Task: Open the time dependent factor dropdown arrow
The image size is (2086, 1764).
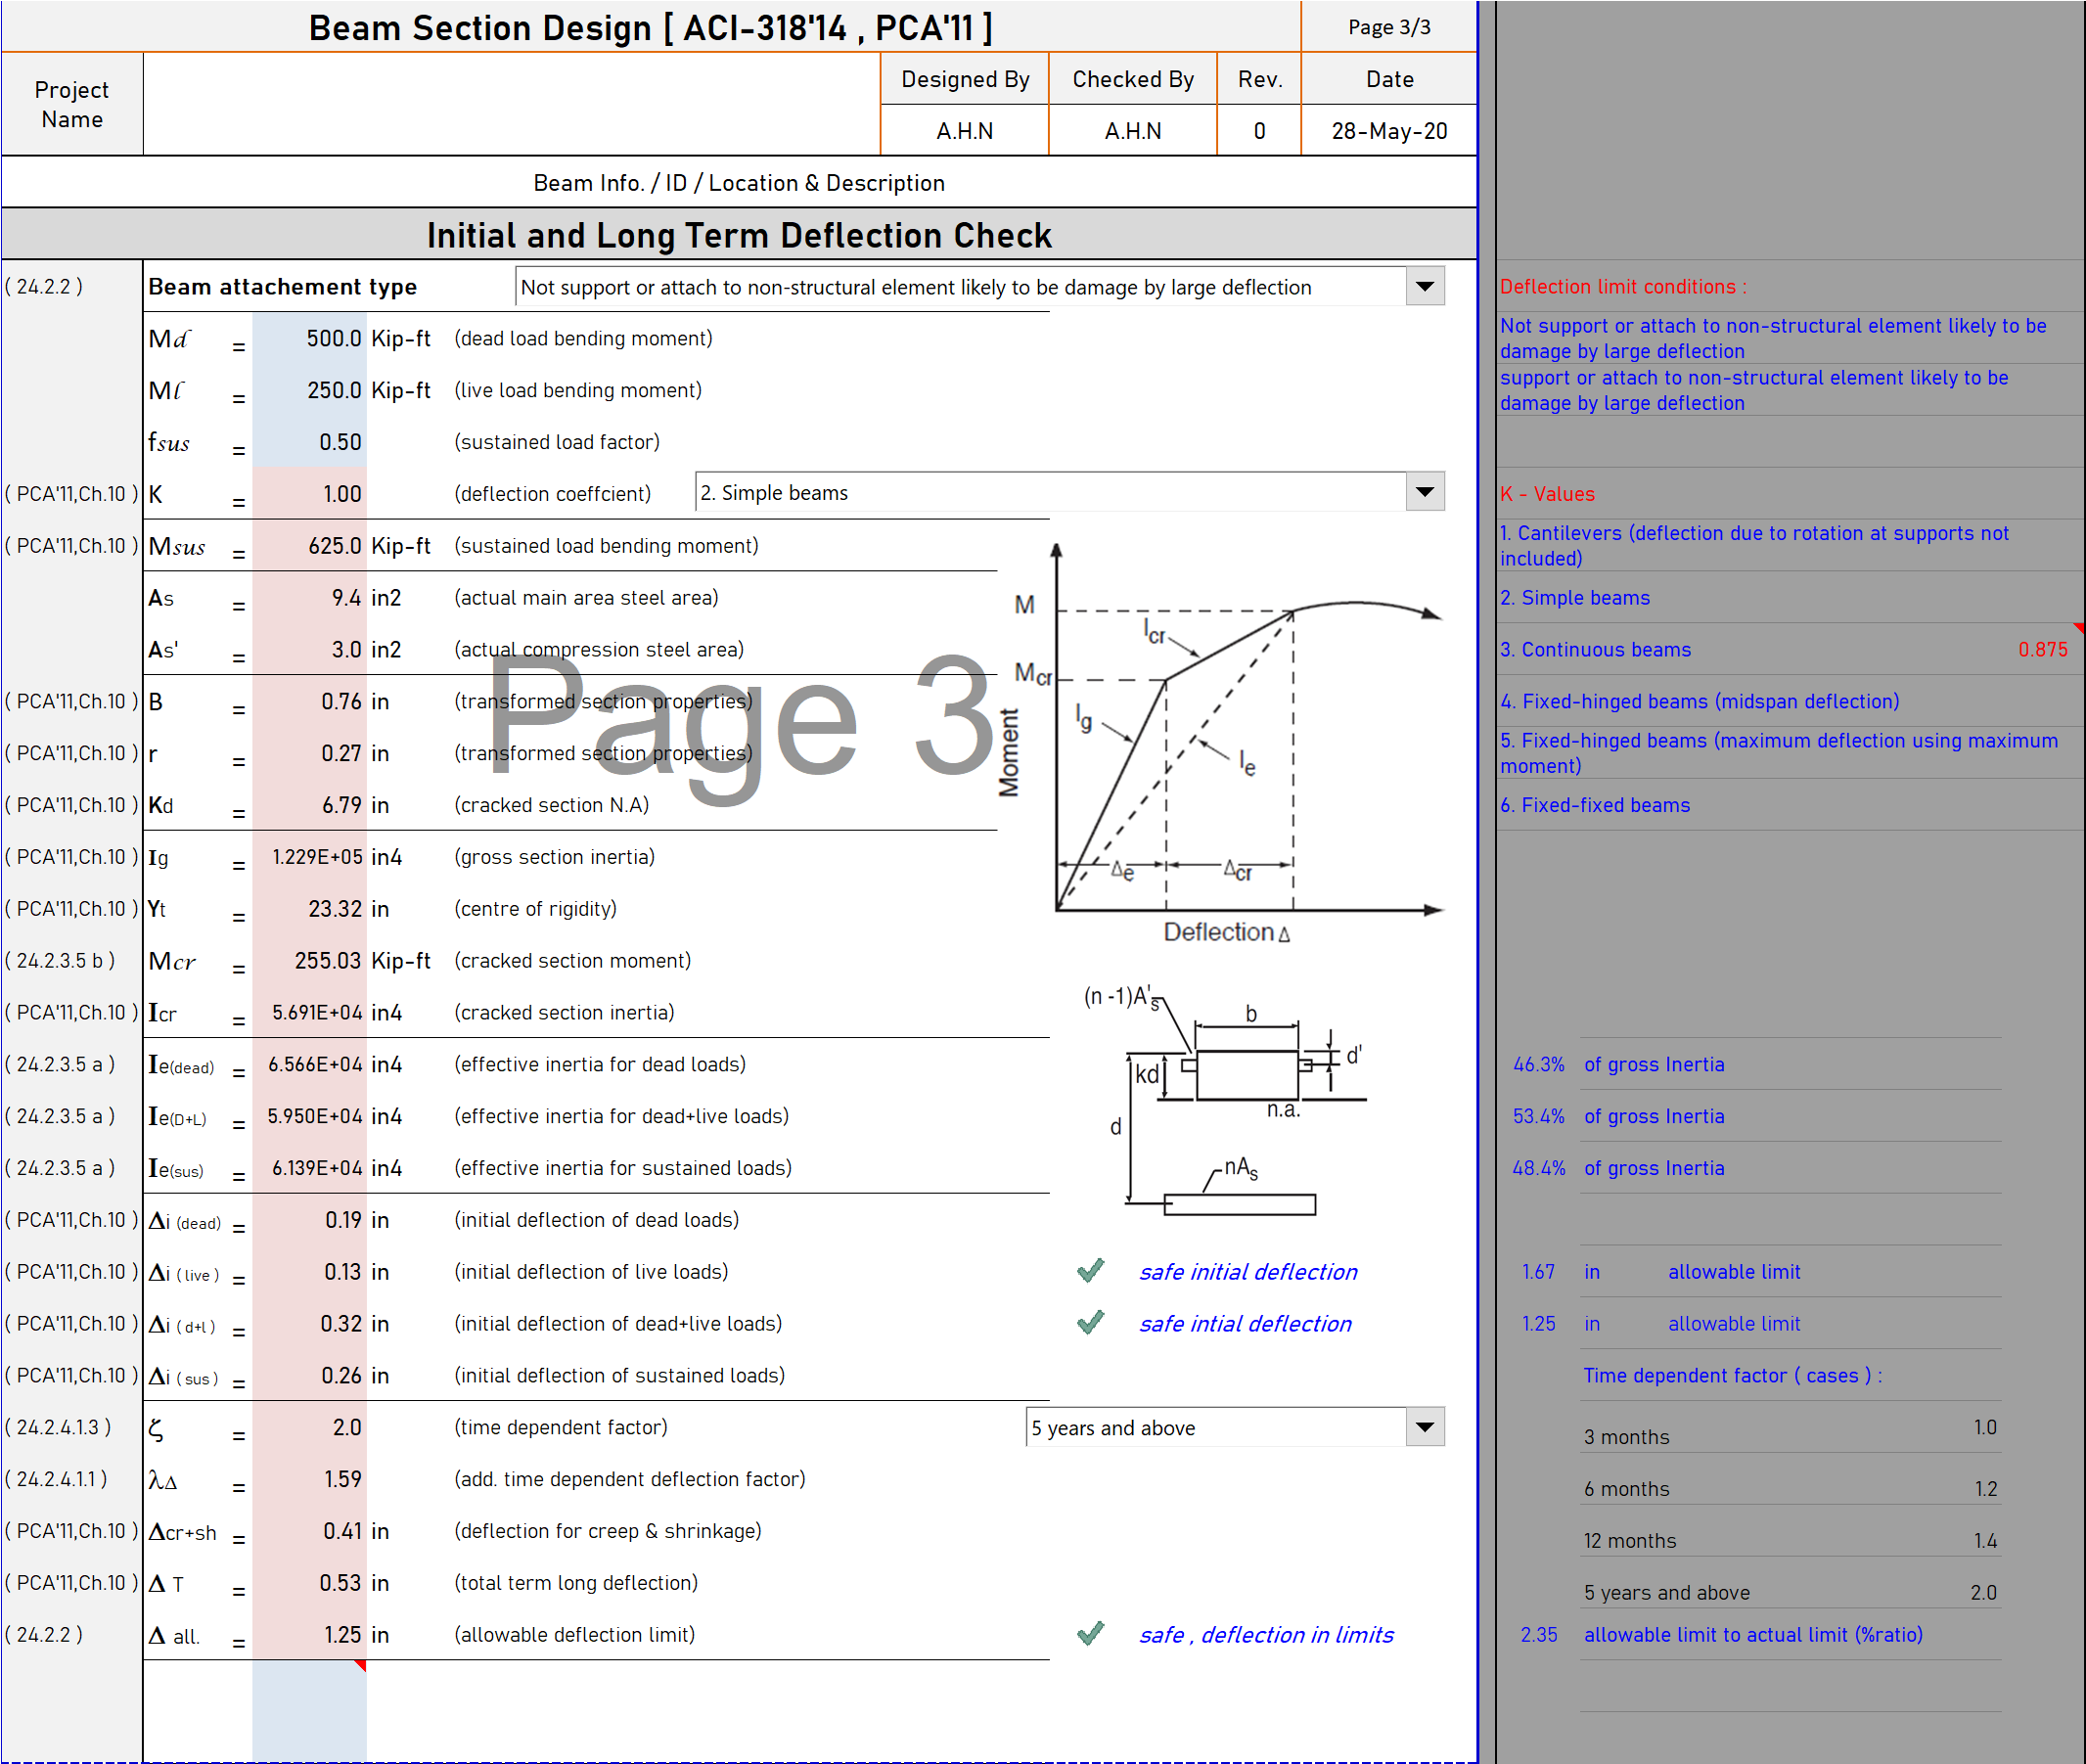Action: pos(1424,1427)
